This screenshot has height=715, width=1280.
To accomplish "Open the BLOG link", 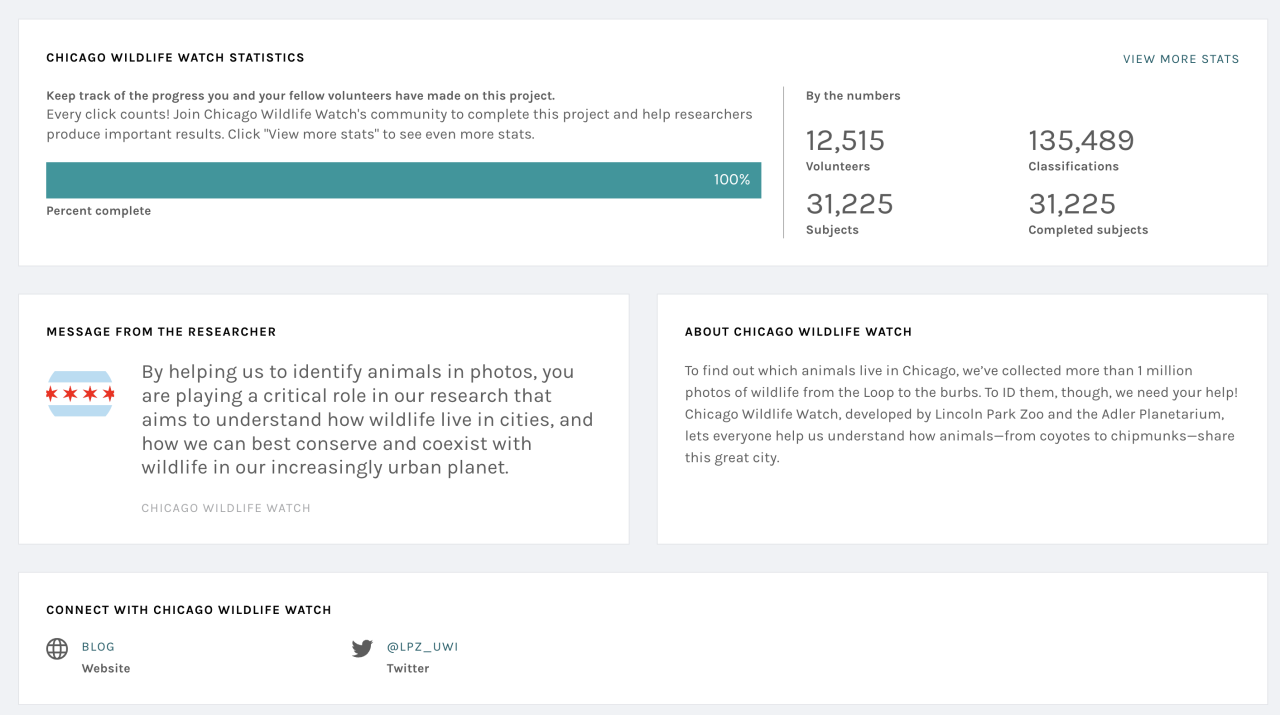I will tap(98, 647).
